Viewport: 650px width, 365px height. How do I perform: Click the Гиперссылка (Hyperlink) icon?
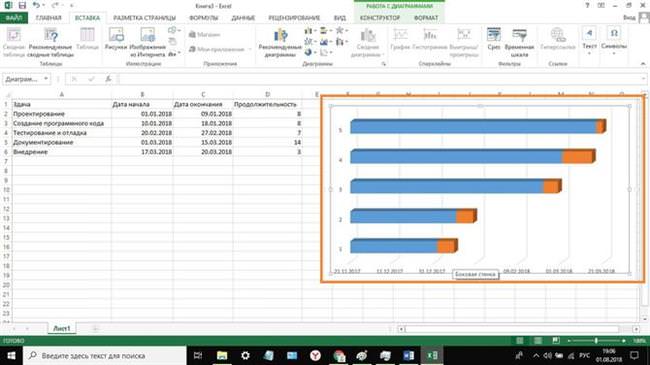558,39
